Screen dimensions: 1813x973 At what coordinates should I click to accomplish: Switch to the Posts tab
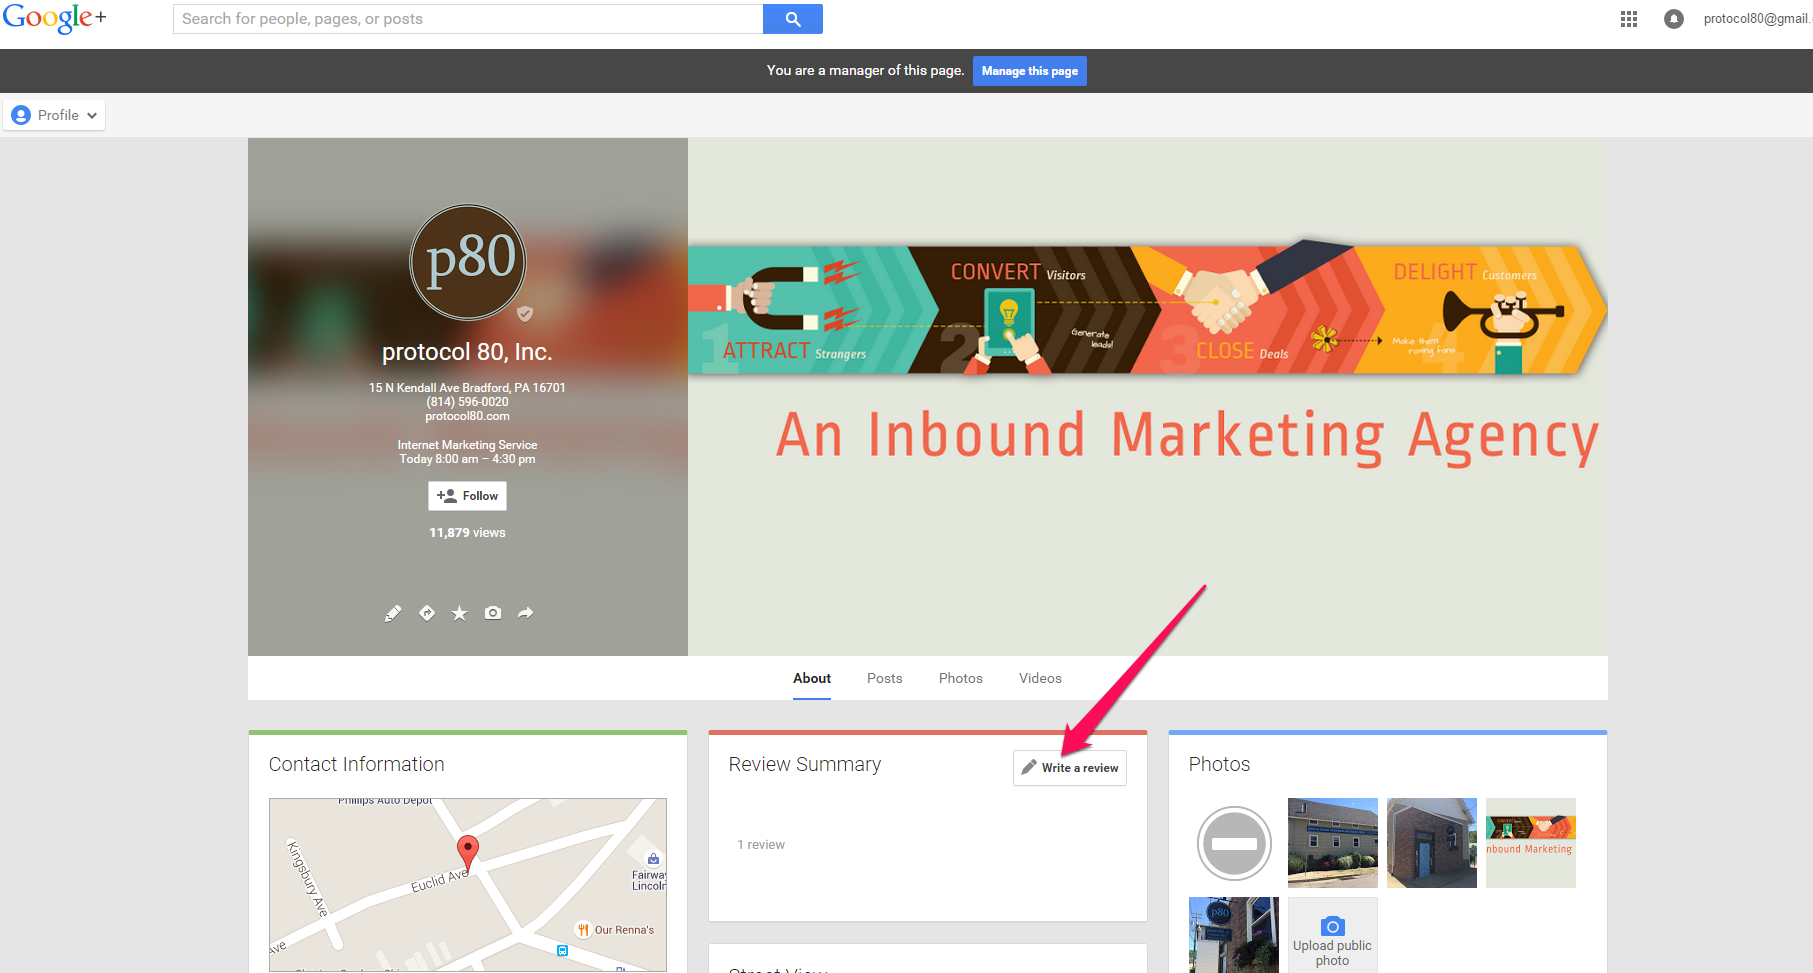(x=884, y=678)
